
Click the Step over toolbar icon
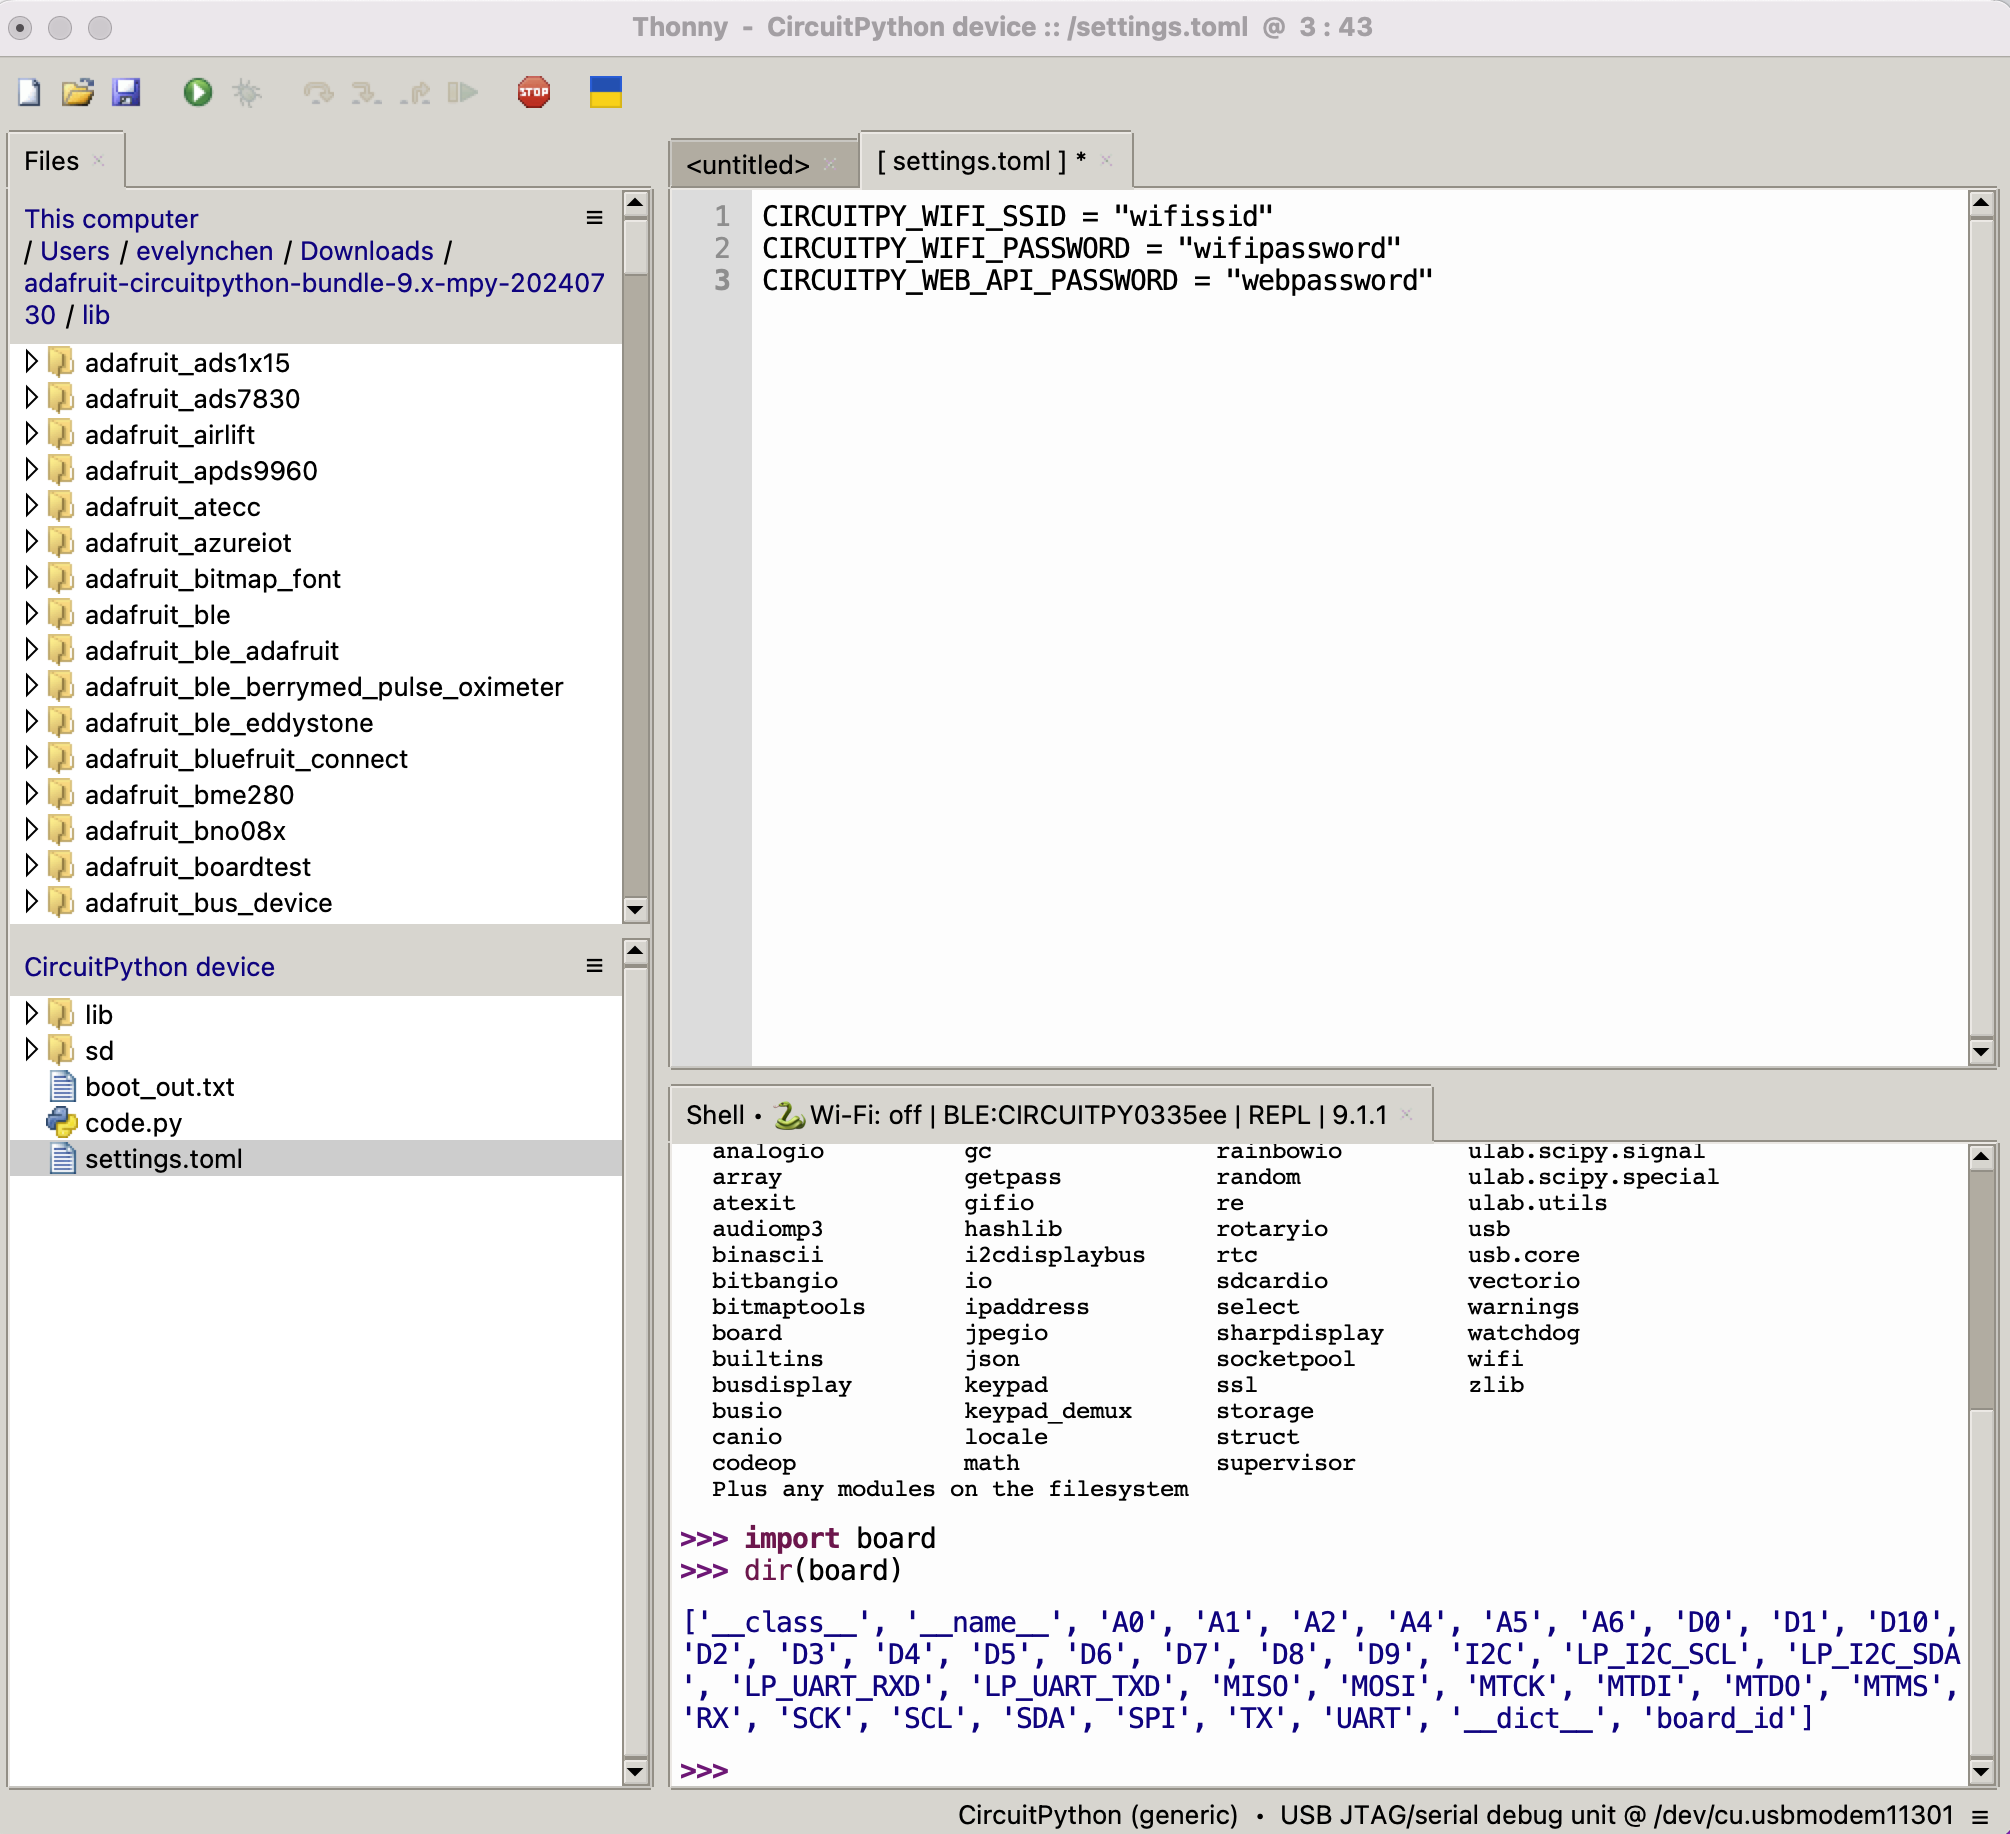319,93
